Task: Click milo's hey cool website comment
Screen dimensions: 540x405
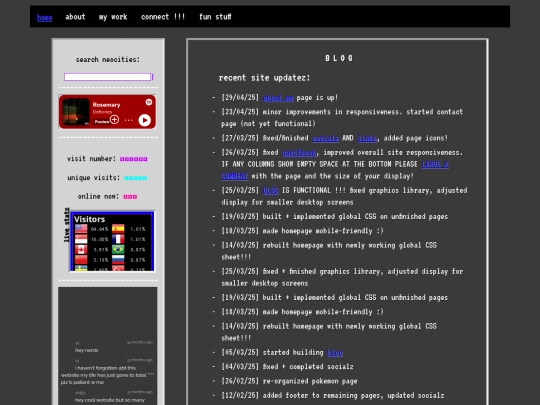Action: (110, 400)
